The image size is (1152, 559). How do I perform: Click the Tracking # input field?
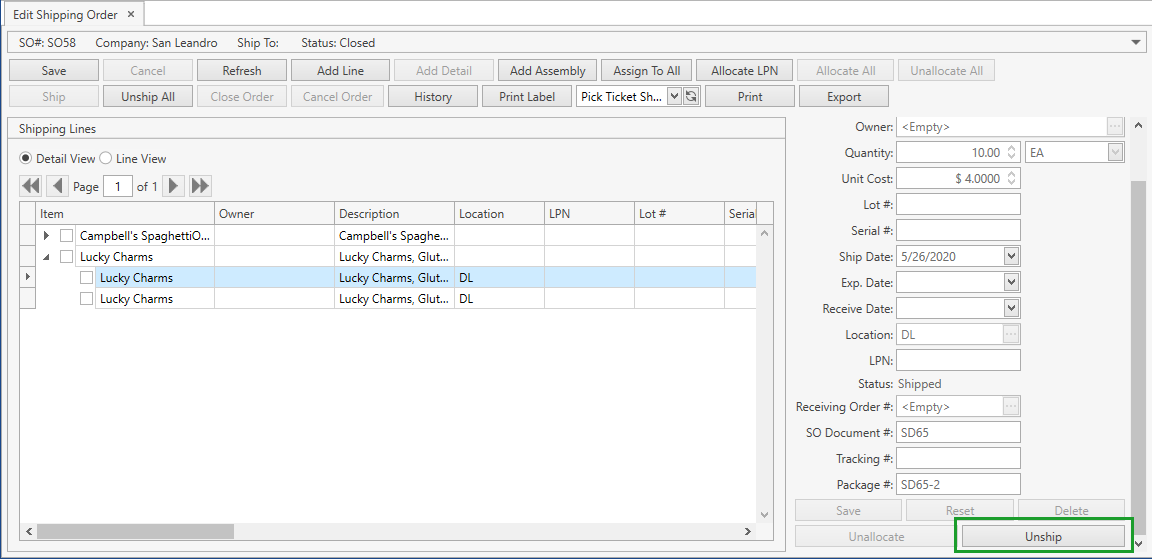pos(958,459)
